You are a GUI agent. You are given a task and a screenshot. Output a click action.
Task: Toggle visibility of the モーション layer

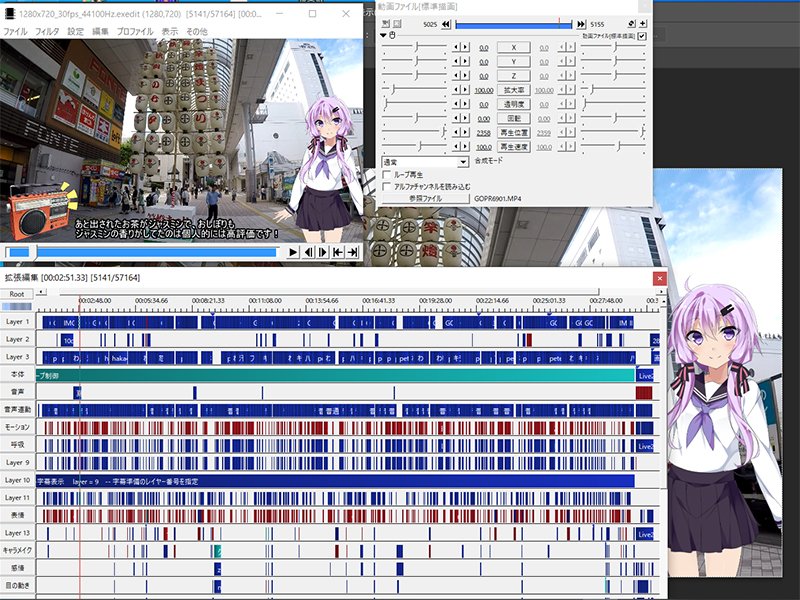pos(17,427)
